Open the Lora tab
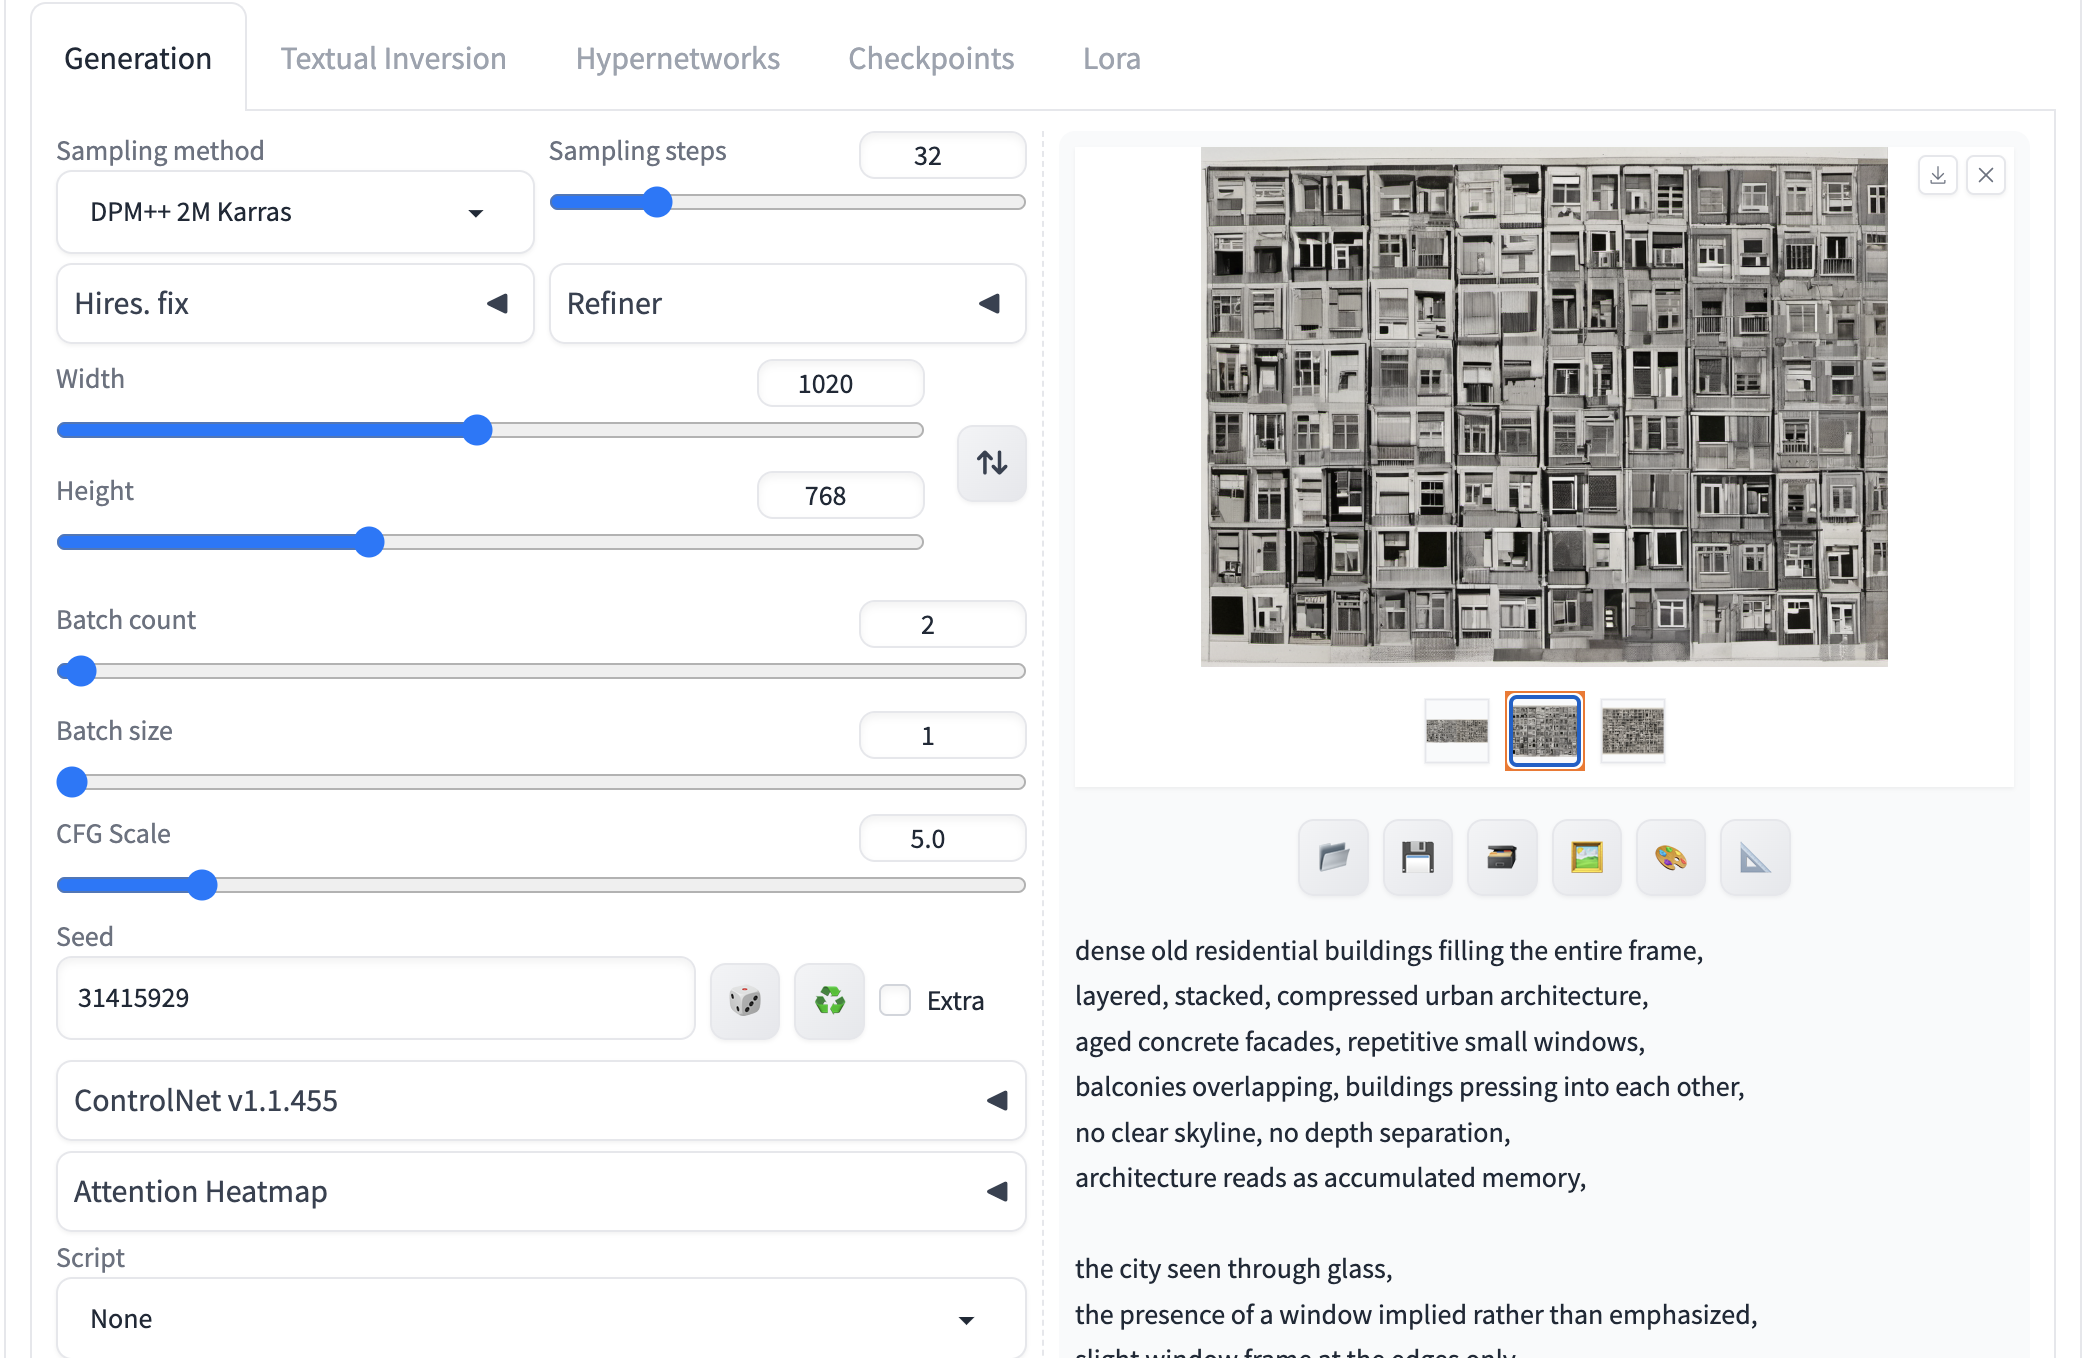 [x=1111, y=58]
